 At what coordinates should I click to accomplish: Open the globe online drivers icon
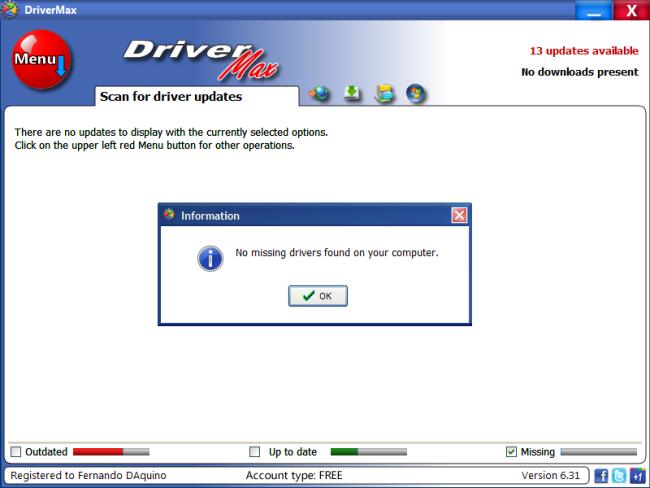(x=319, y=93)
